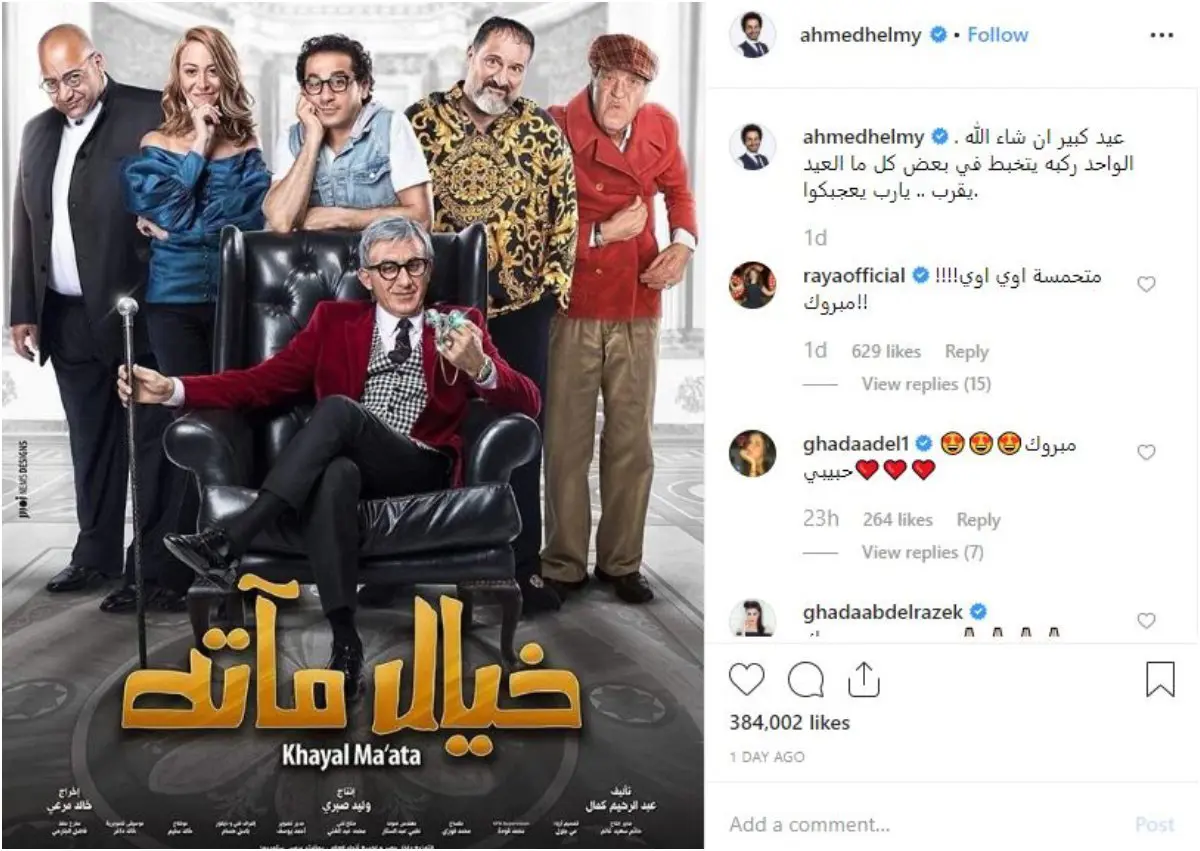Open rayaofficial's profile avatar

click(752, 285)
